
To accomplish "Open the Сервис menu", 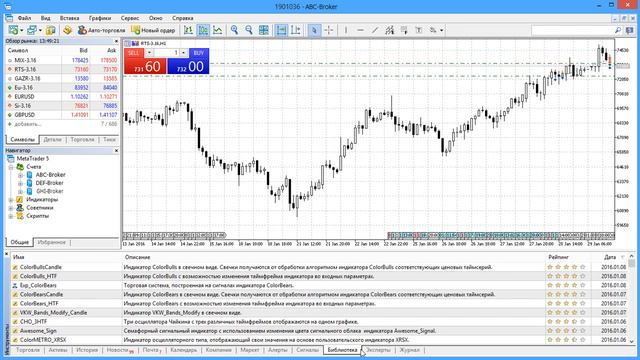I will 130,18.
